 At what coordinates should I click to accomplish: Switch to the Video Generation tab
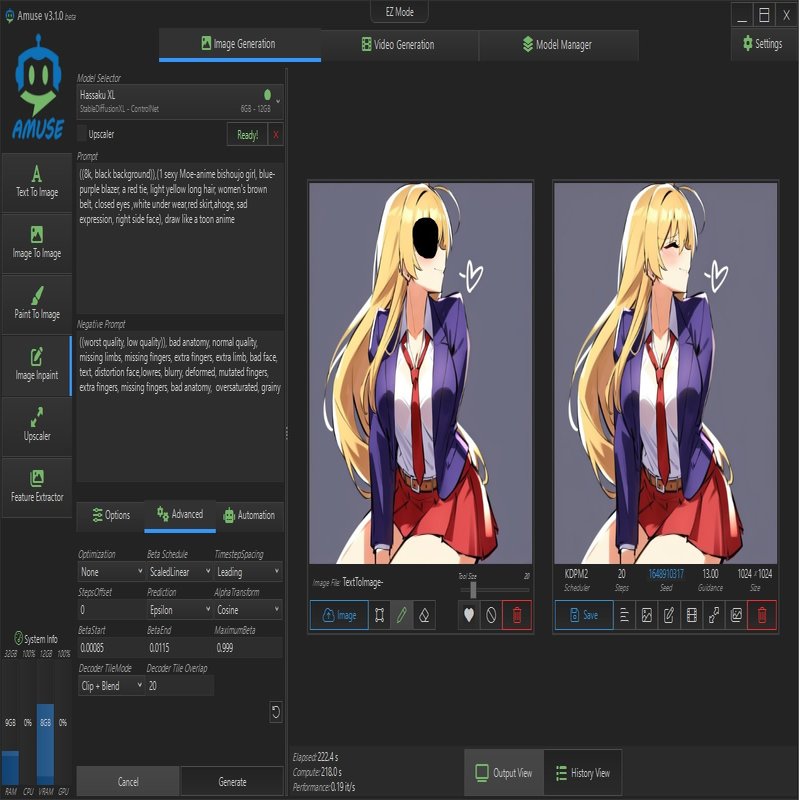pos(399,44)
